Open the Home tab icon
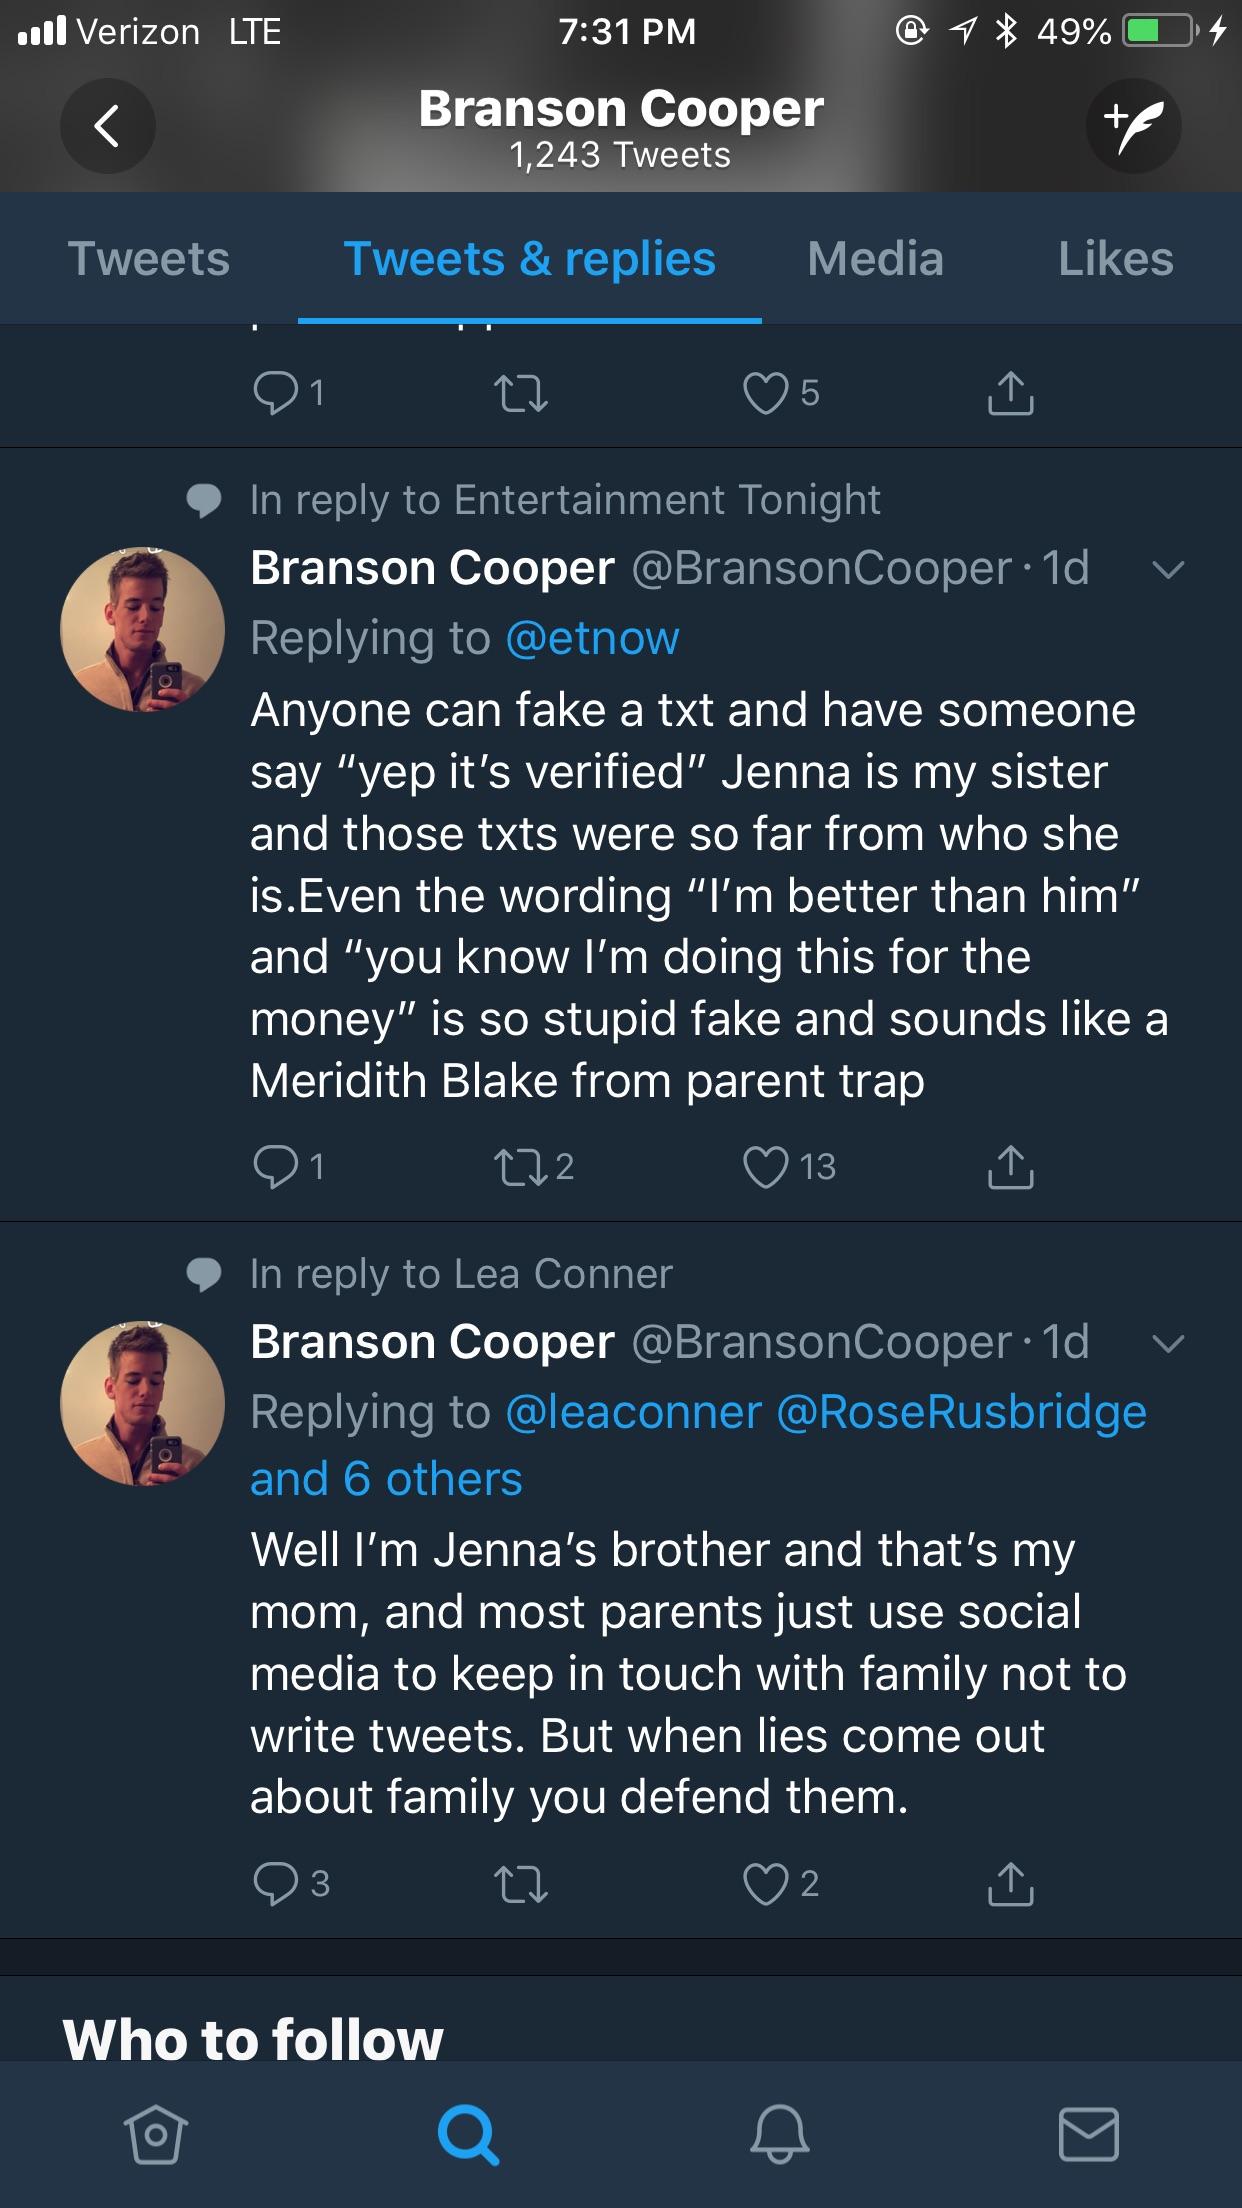The width and height of the screenshot is (1242, 2208). pos(155,2134)
